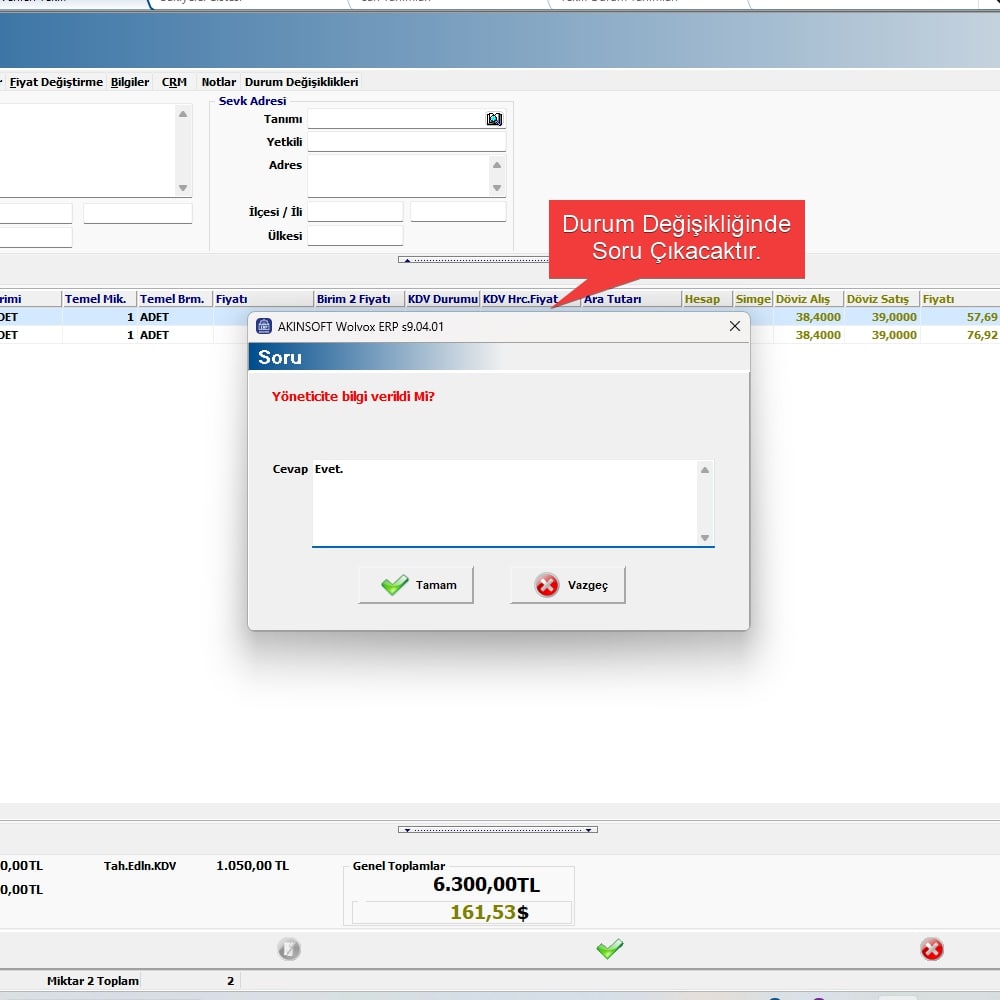Close the Soru dialog with X
1000x1000 pixels.
pyautogui.click(x=735, y=326)
